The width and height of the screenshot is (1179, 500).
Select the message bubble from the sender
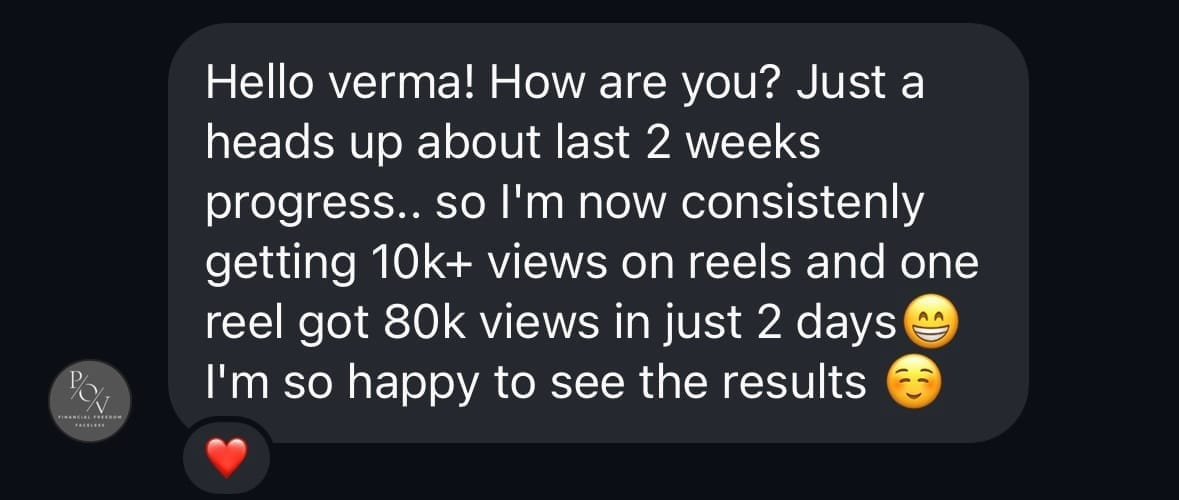[598, 232]
